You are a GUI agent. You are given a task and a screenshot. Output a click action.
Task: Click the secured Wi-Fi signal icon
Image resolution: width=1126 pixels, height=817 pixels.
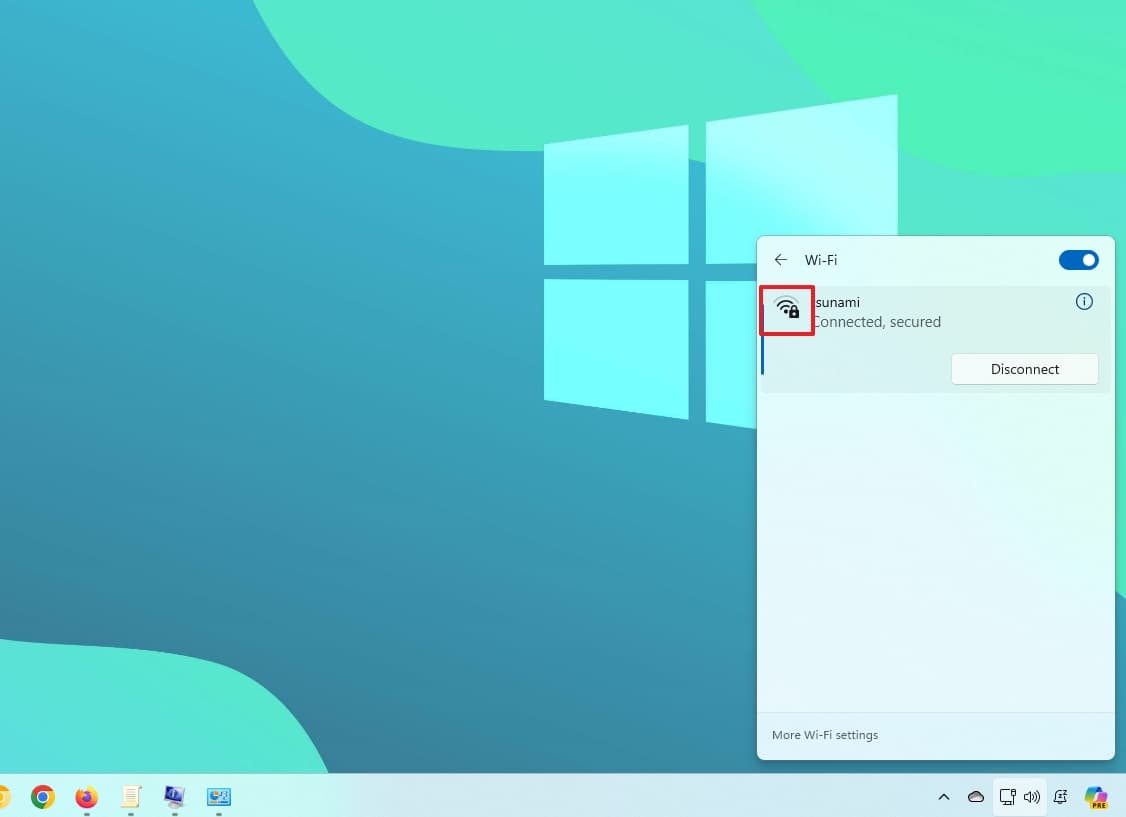pos(787,309)
